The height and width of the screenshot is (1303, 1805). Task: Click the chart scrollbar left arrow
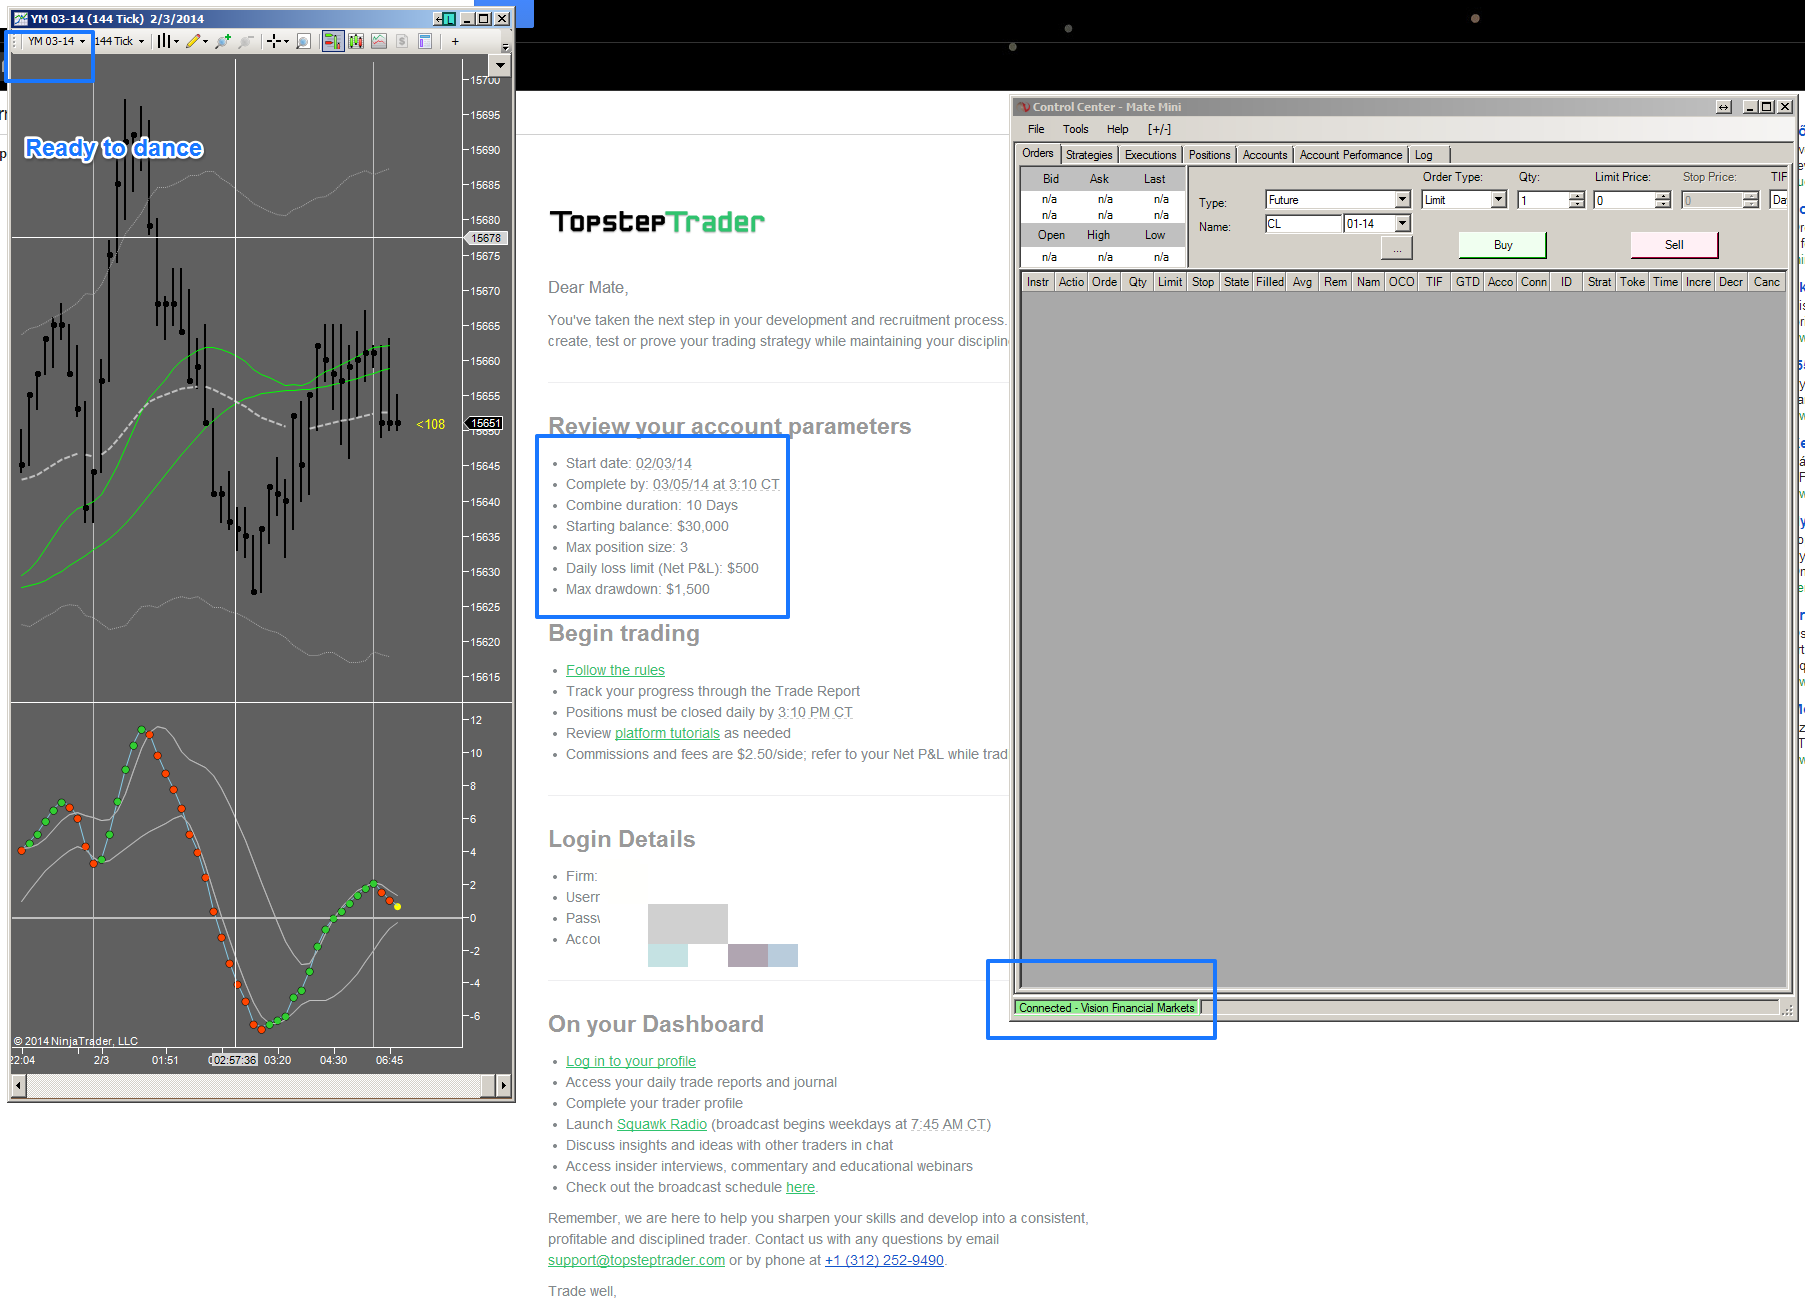pos(18,1085)
